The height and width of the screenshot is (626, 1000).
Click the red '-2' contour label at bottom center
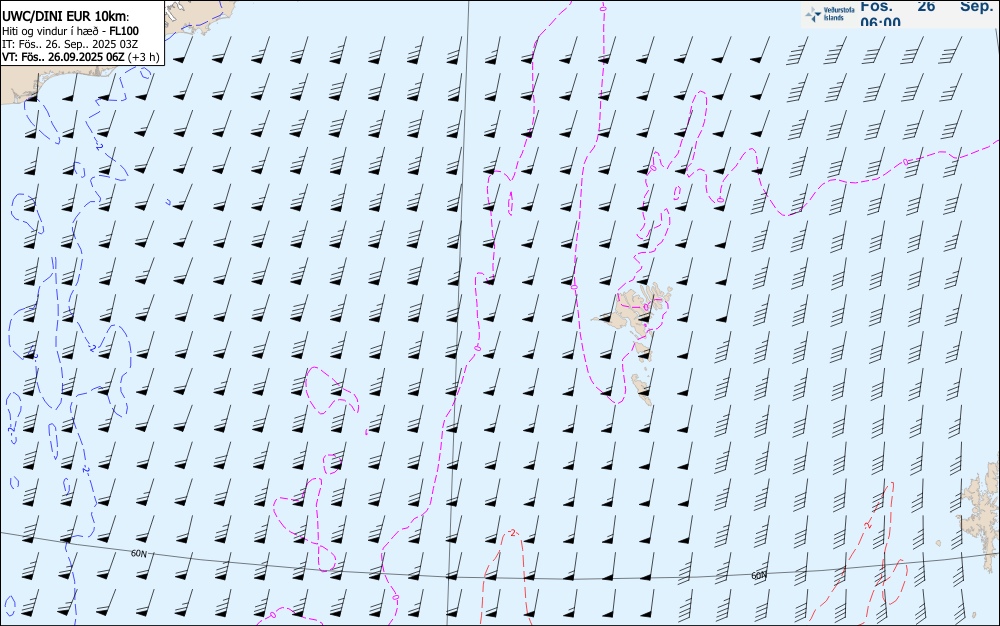point(511,533)
